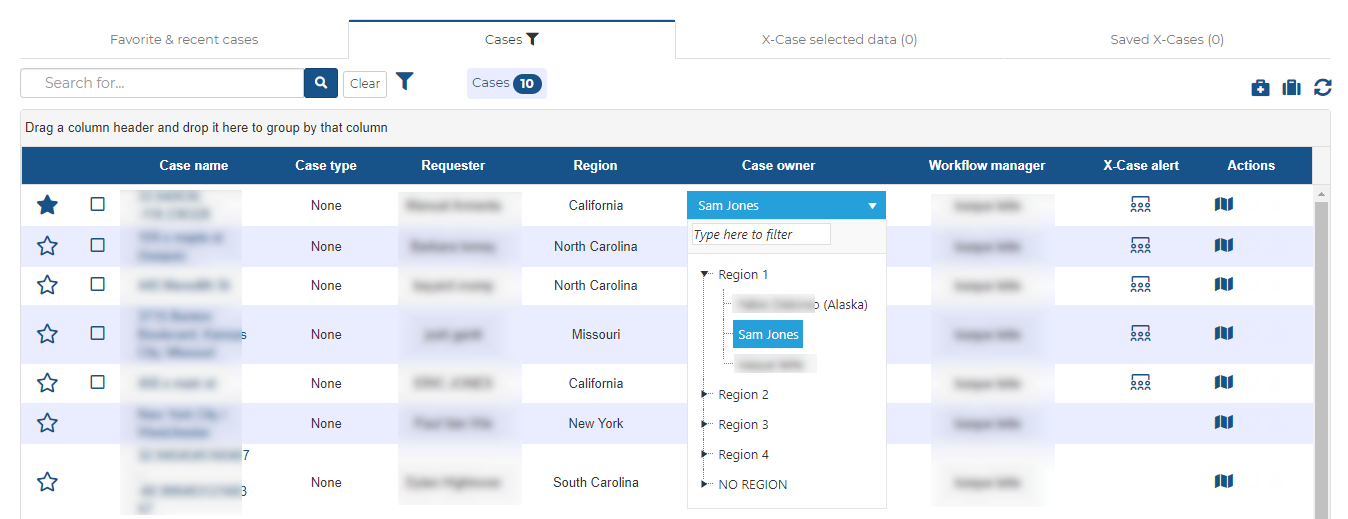The height and width of the screenshot is (519, 1348).
Task: Tick the checkbox in the first California row
Action: pyautogui.click(x=97, y=204)
